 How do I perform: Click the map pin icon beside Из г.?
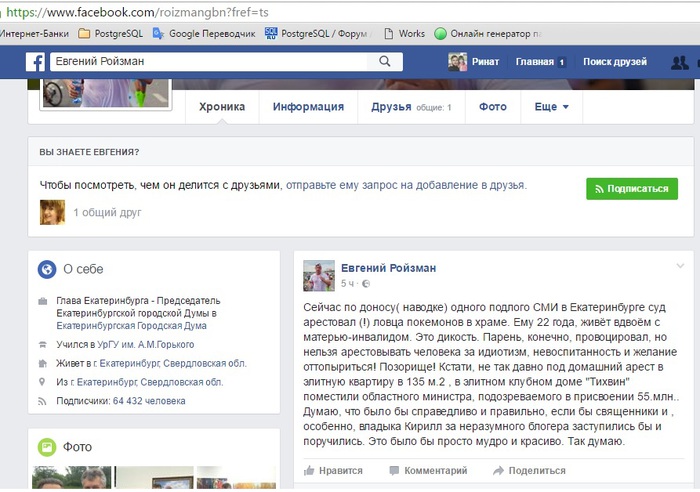coord(42,382)
